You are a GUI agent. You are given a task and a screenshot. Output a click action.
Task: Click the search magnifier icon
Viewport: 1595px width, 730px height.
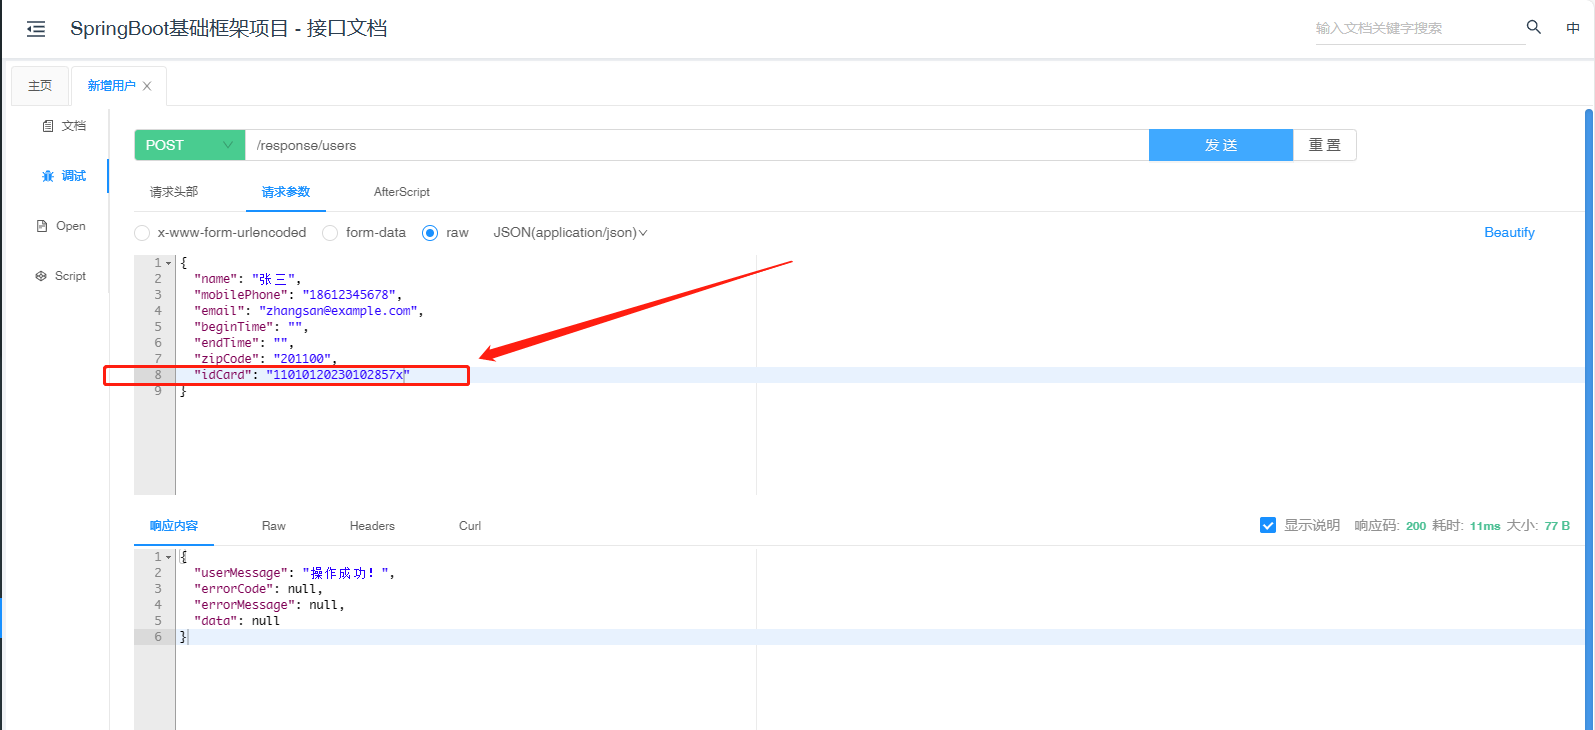point(1533,27)
